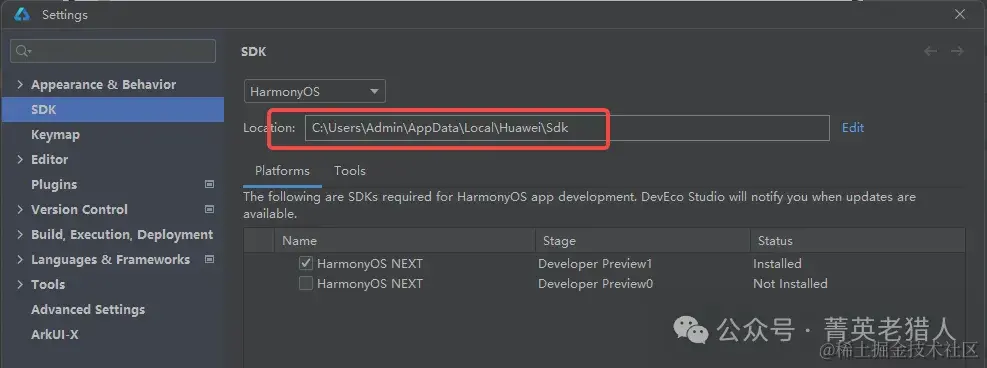The height and width of the screenshot is (368, 987).
Task: Close the Settings dialog
Action: point(960,14)
